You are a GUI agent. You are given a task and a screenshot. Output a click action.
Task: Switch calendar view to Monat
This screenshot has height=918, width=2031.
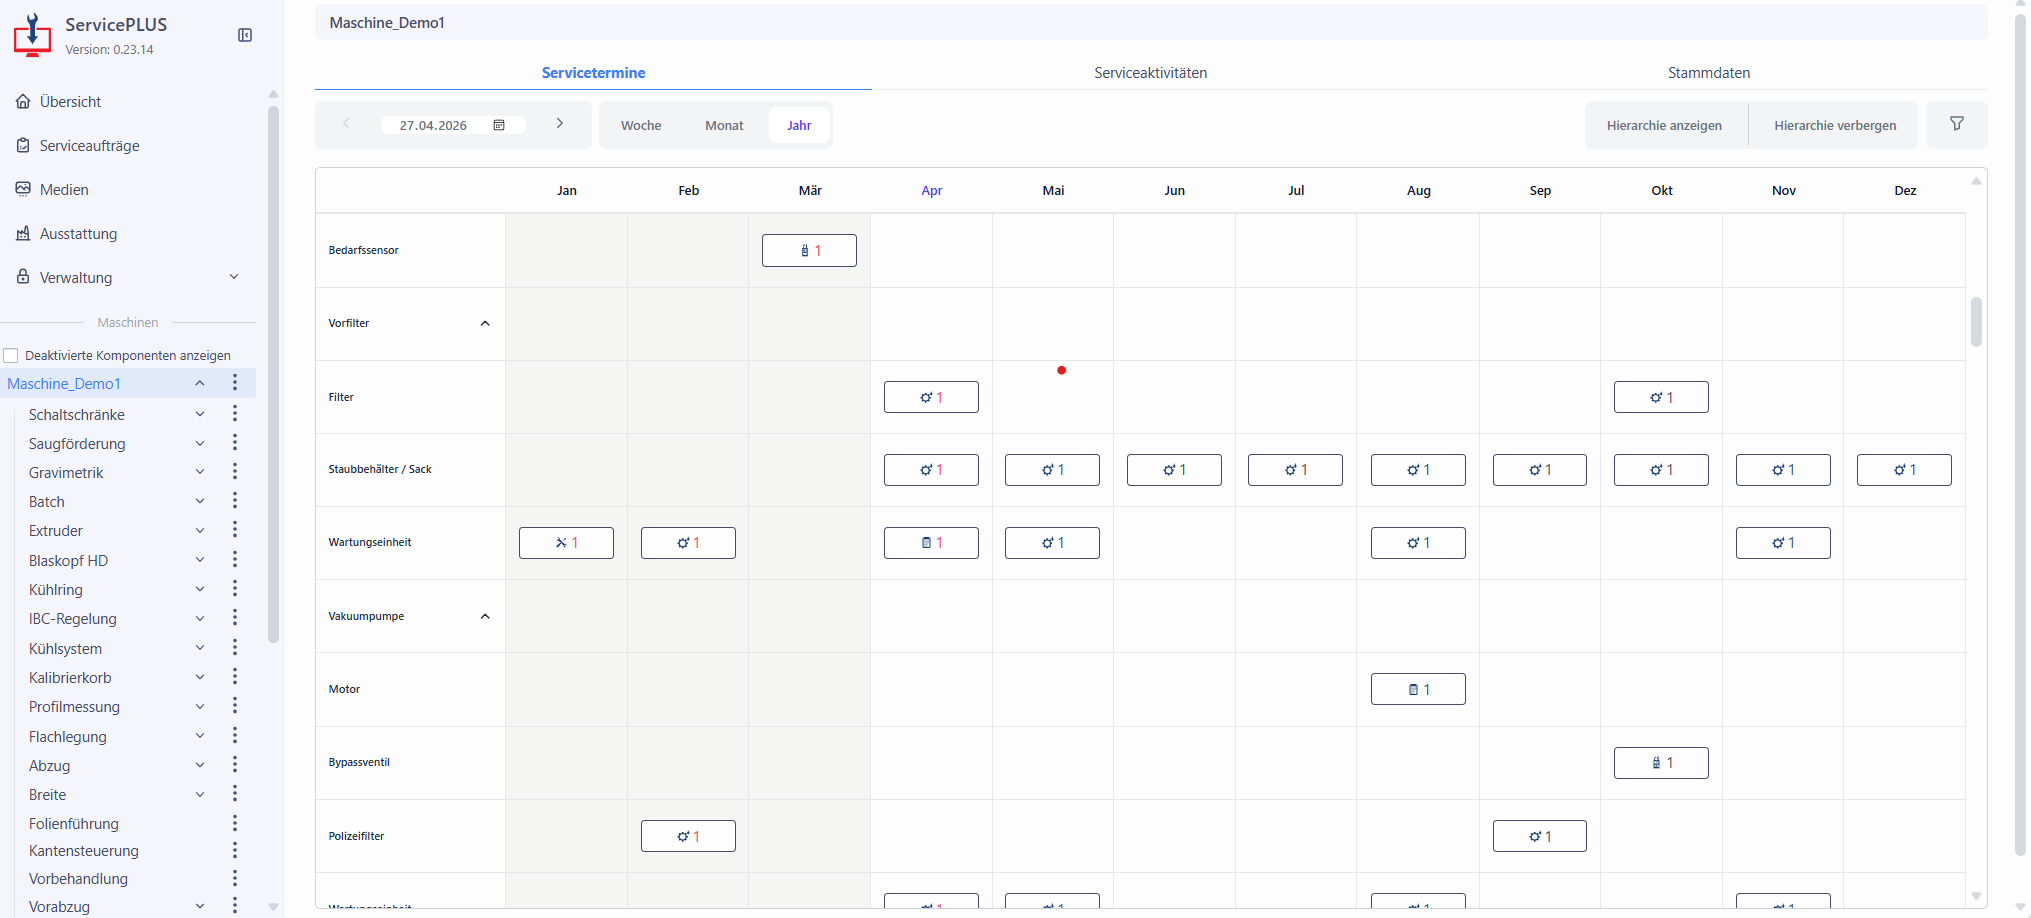coord(724,126)
